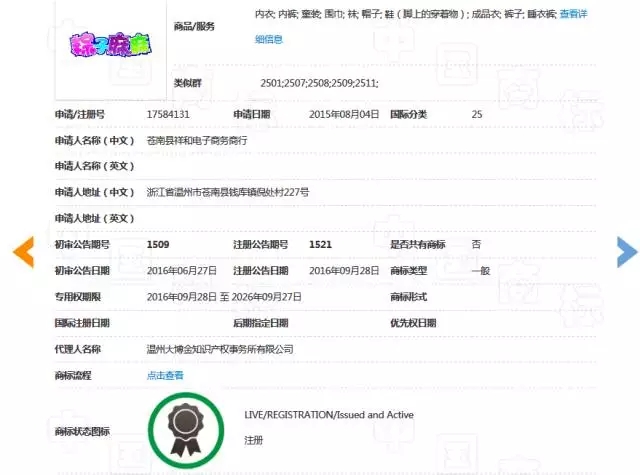Viewport: 640px width, 475px height.
Task: Click the preliminary announcement date 2016年06月27日
Action: click(182, 271)
